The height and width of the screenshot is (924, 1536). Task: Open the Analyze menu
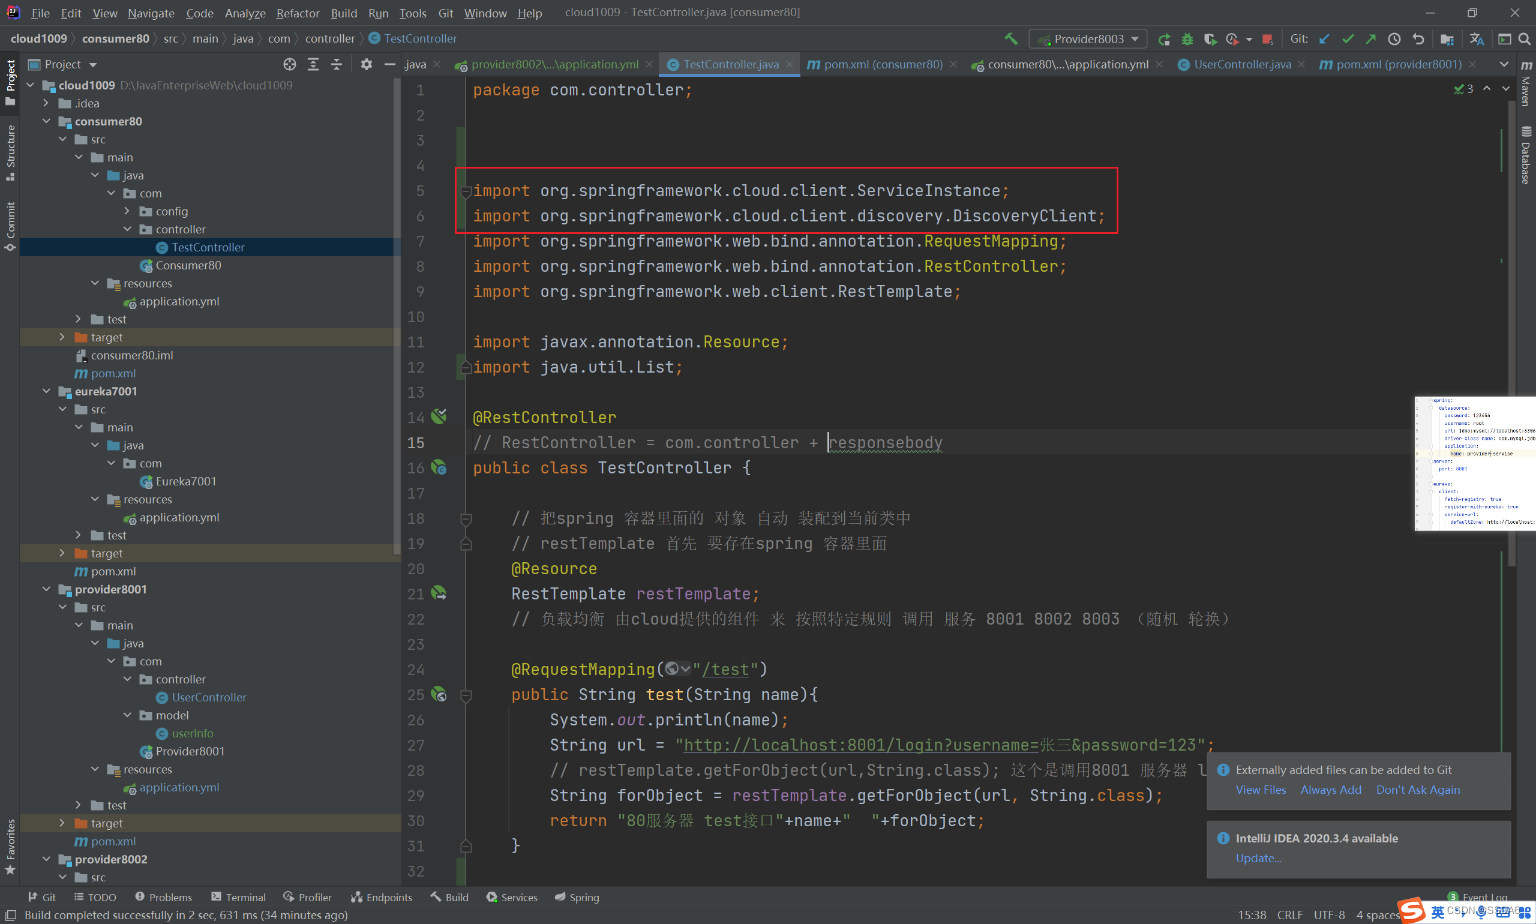tap(245, 13)
